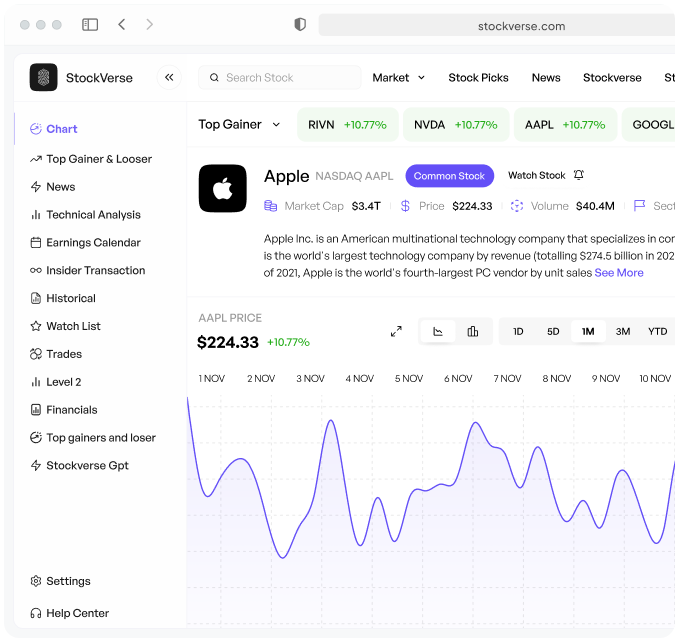Select the 5D time range
The height and width of the screenshot is (642, 675).
[553, 332]
